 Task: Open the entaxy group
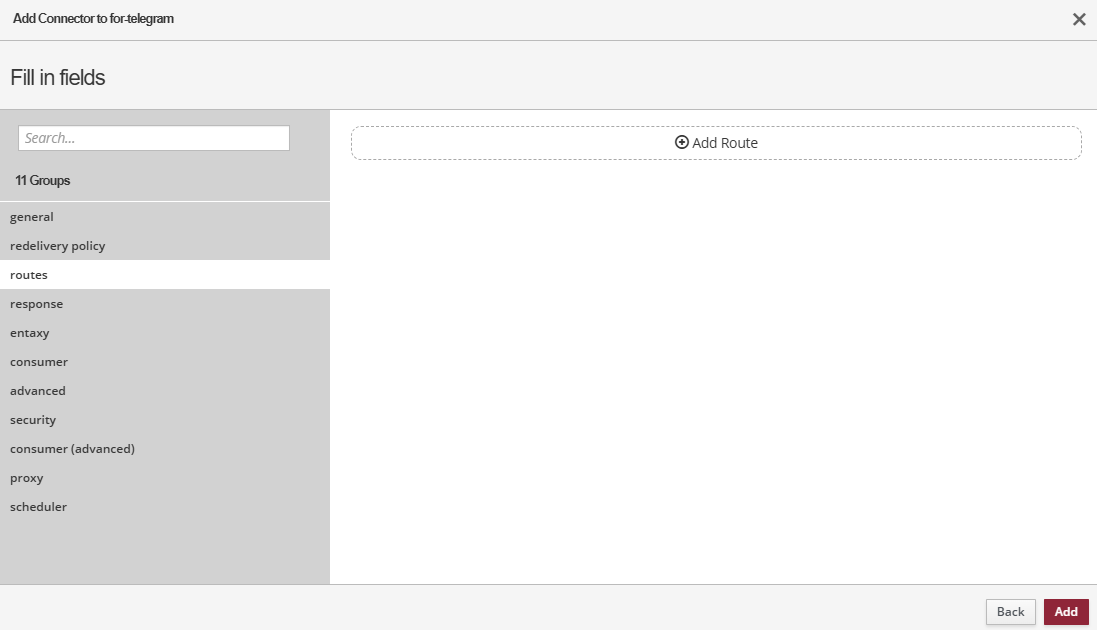(x=30, y=333)
